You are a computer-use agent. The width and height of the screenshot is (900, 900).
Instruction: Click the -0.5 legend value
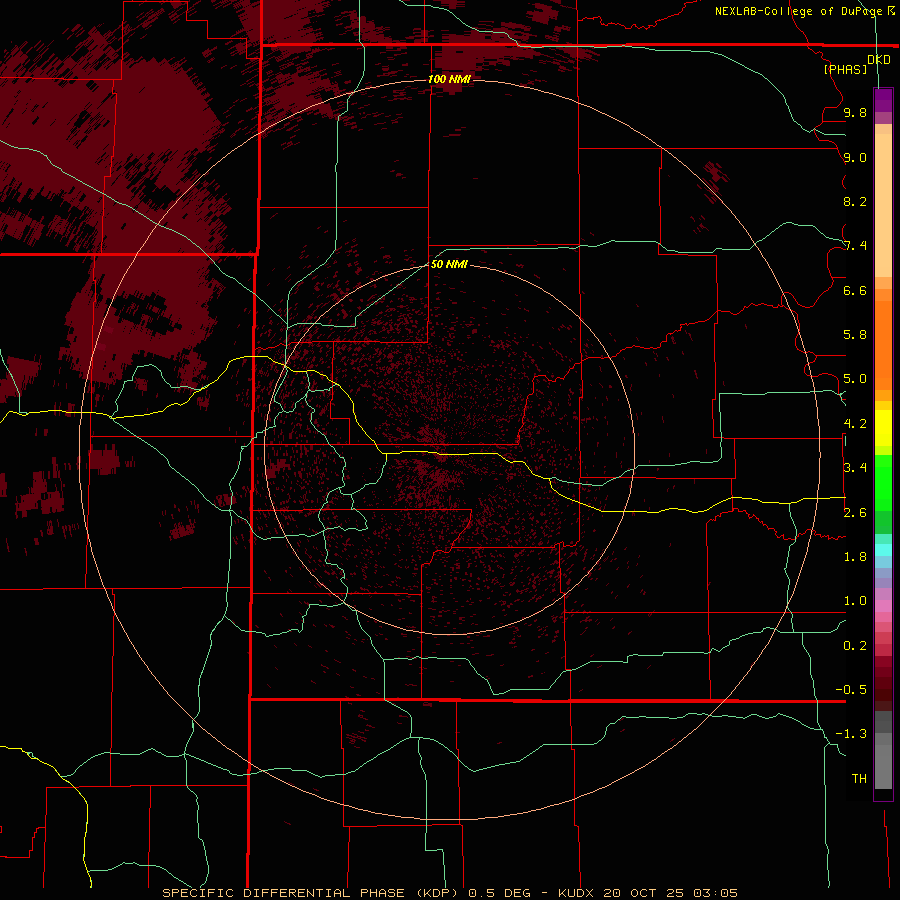(851, 690)
